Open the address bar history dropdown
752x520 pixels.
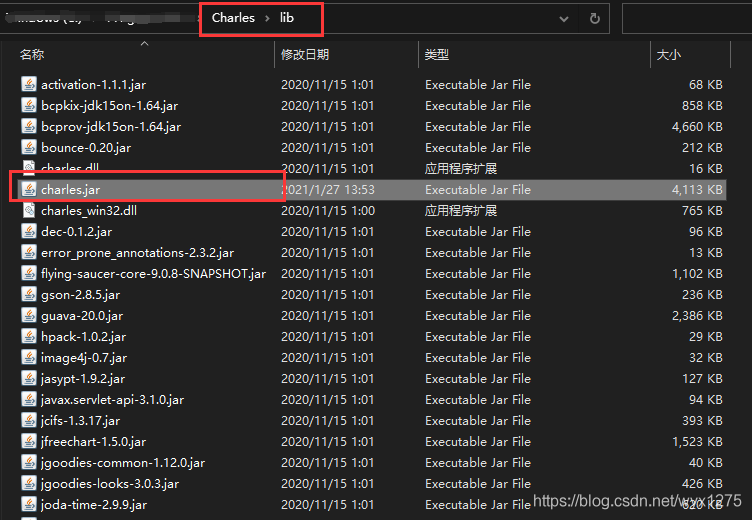coord(564,19)
